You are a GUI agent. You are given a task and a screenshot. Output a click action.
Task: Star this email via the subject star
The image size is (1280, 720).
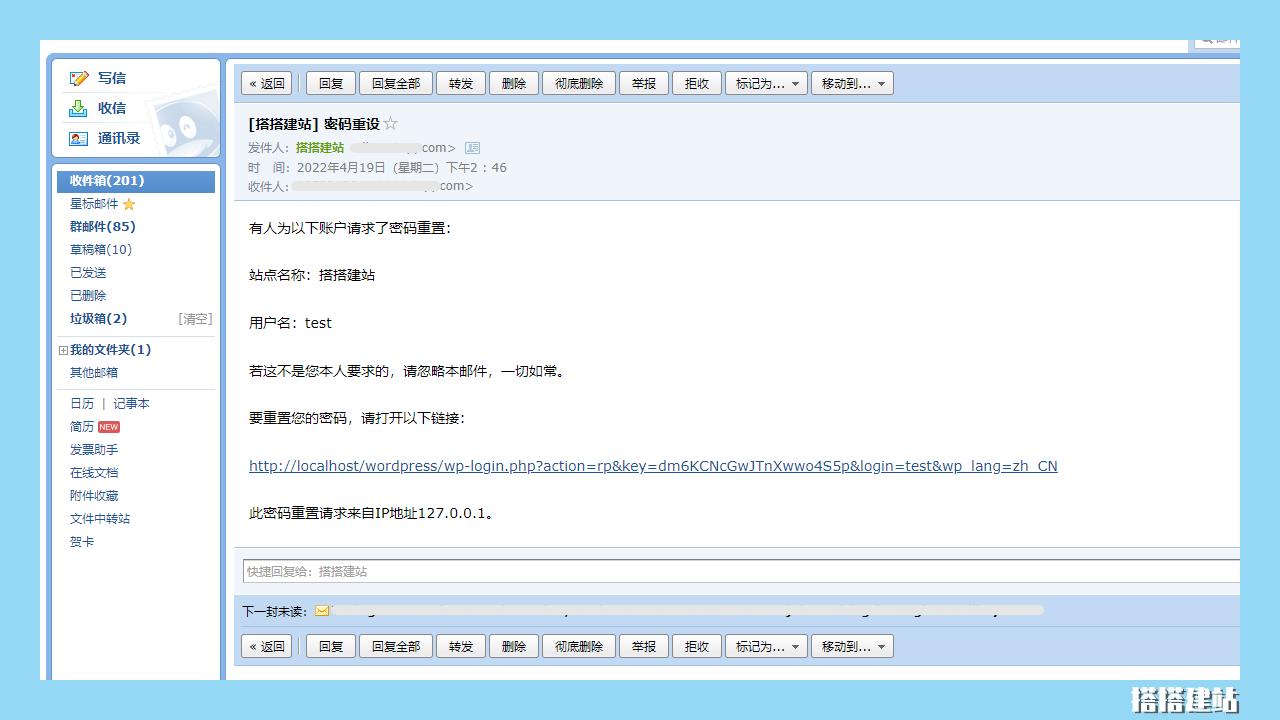tap(390, 123)
